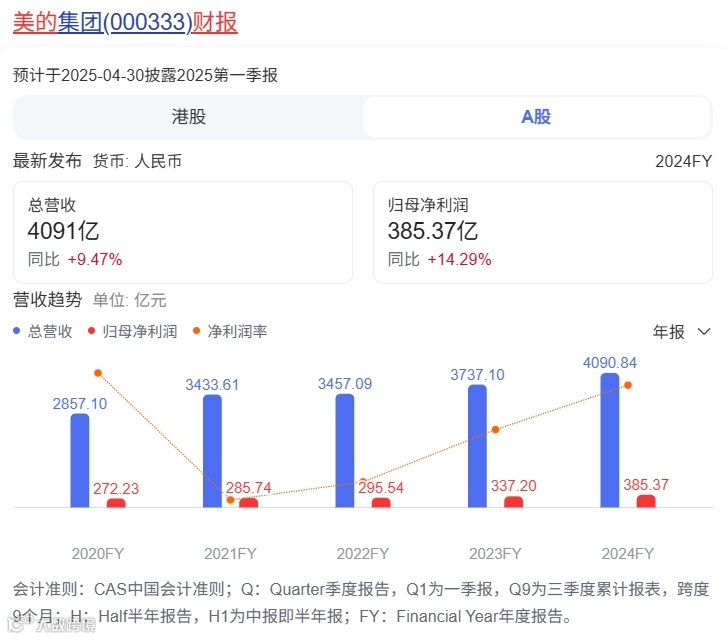Click the 2021FY net profit bar 285.74
Screen dimensions: 725x639
point(248,503)
